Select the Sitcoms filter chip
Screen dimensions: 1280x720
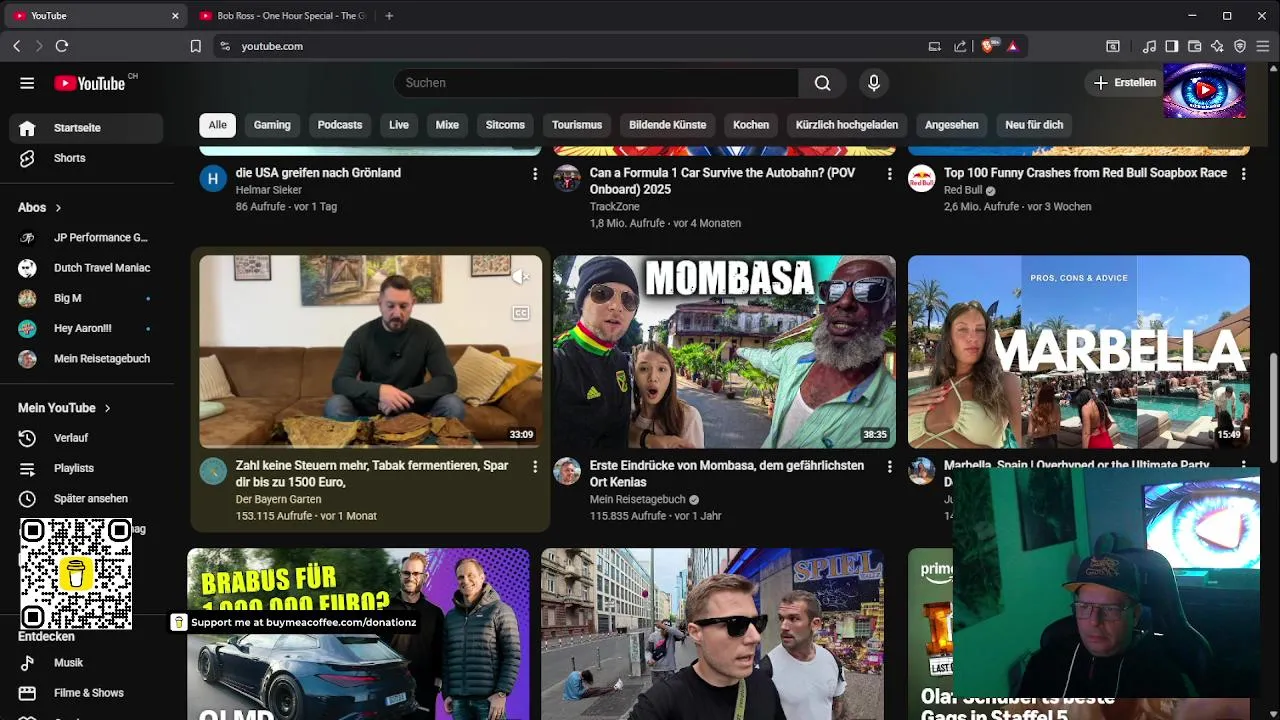pos(505,125)
